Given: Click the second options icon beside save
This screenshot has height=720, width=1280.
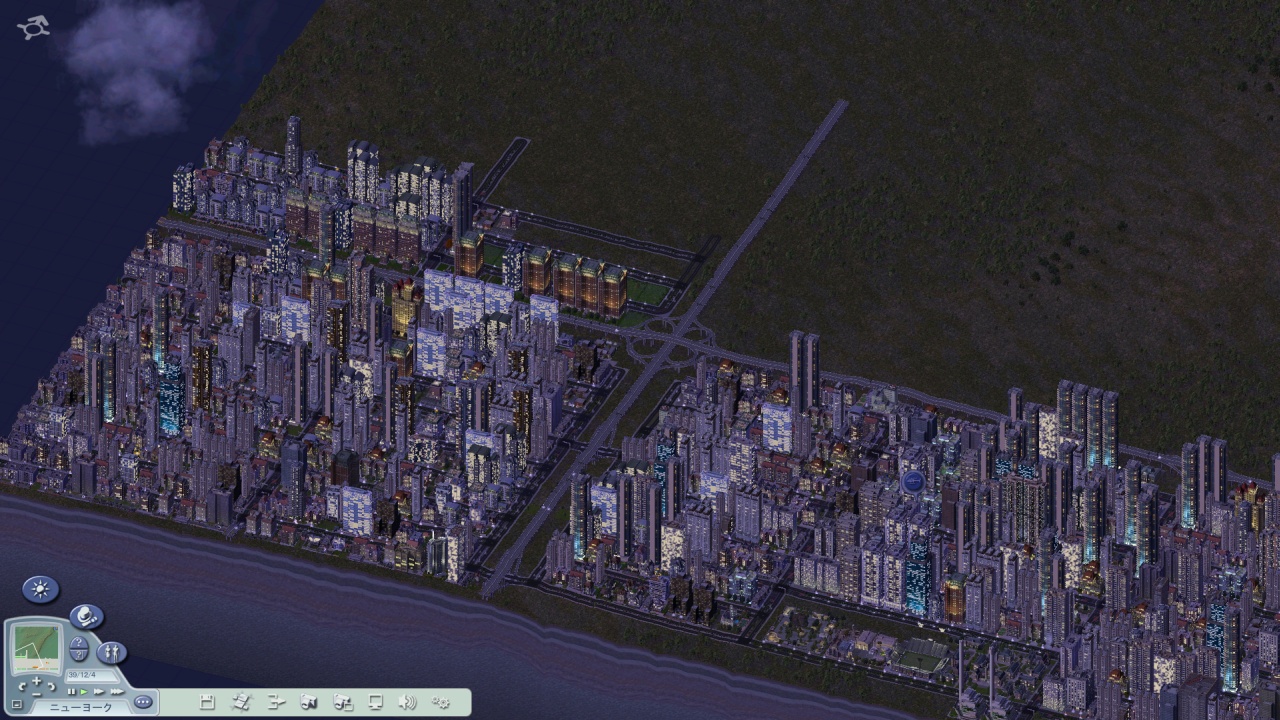Looking at the screenshot, I should (x=241, y=702).
